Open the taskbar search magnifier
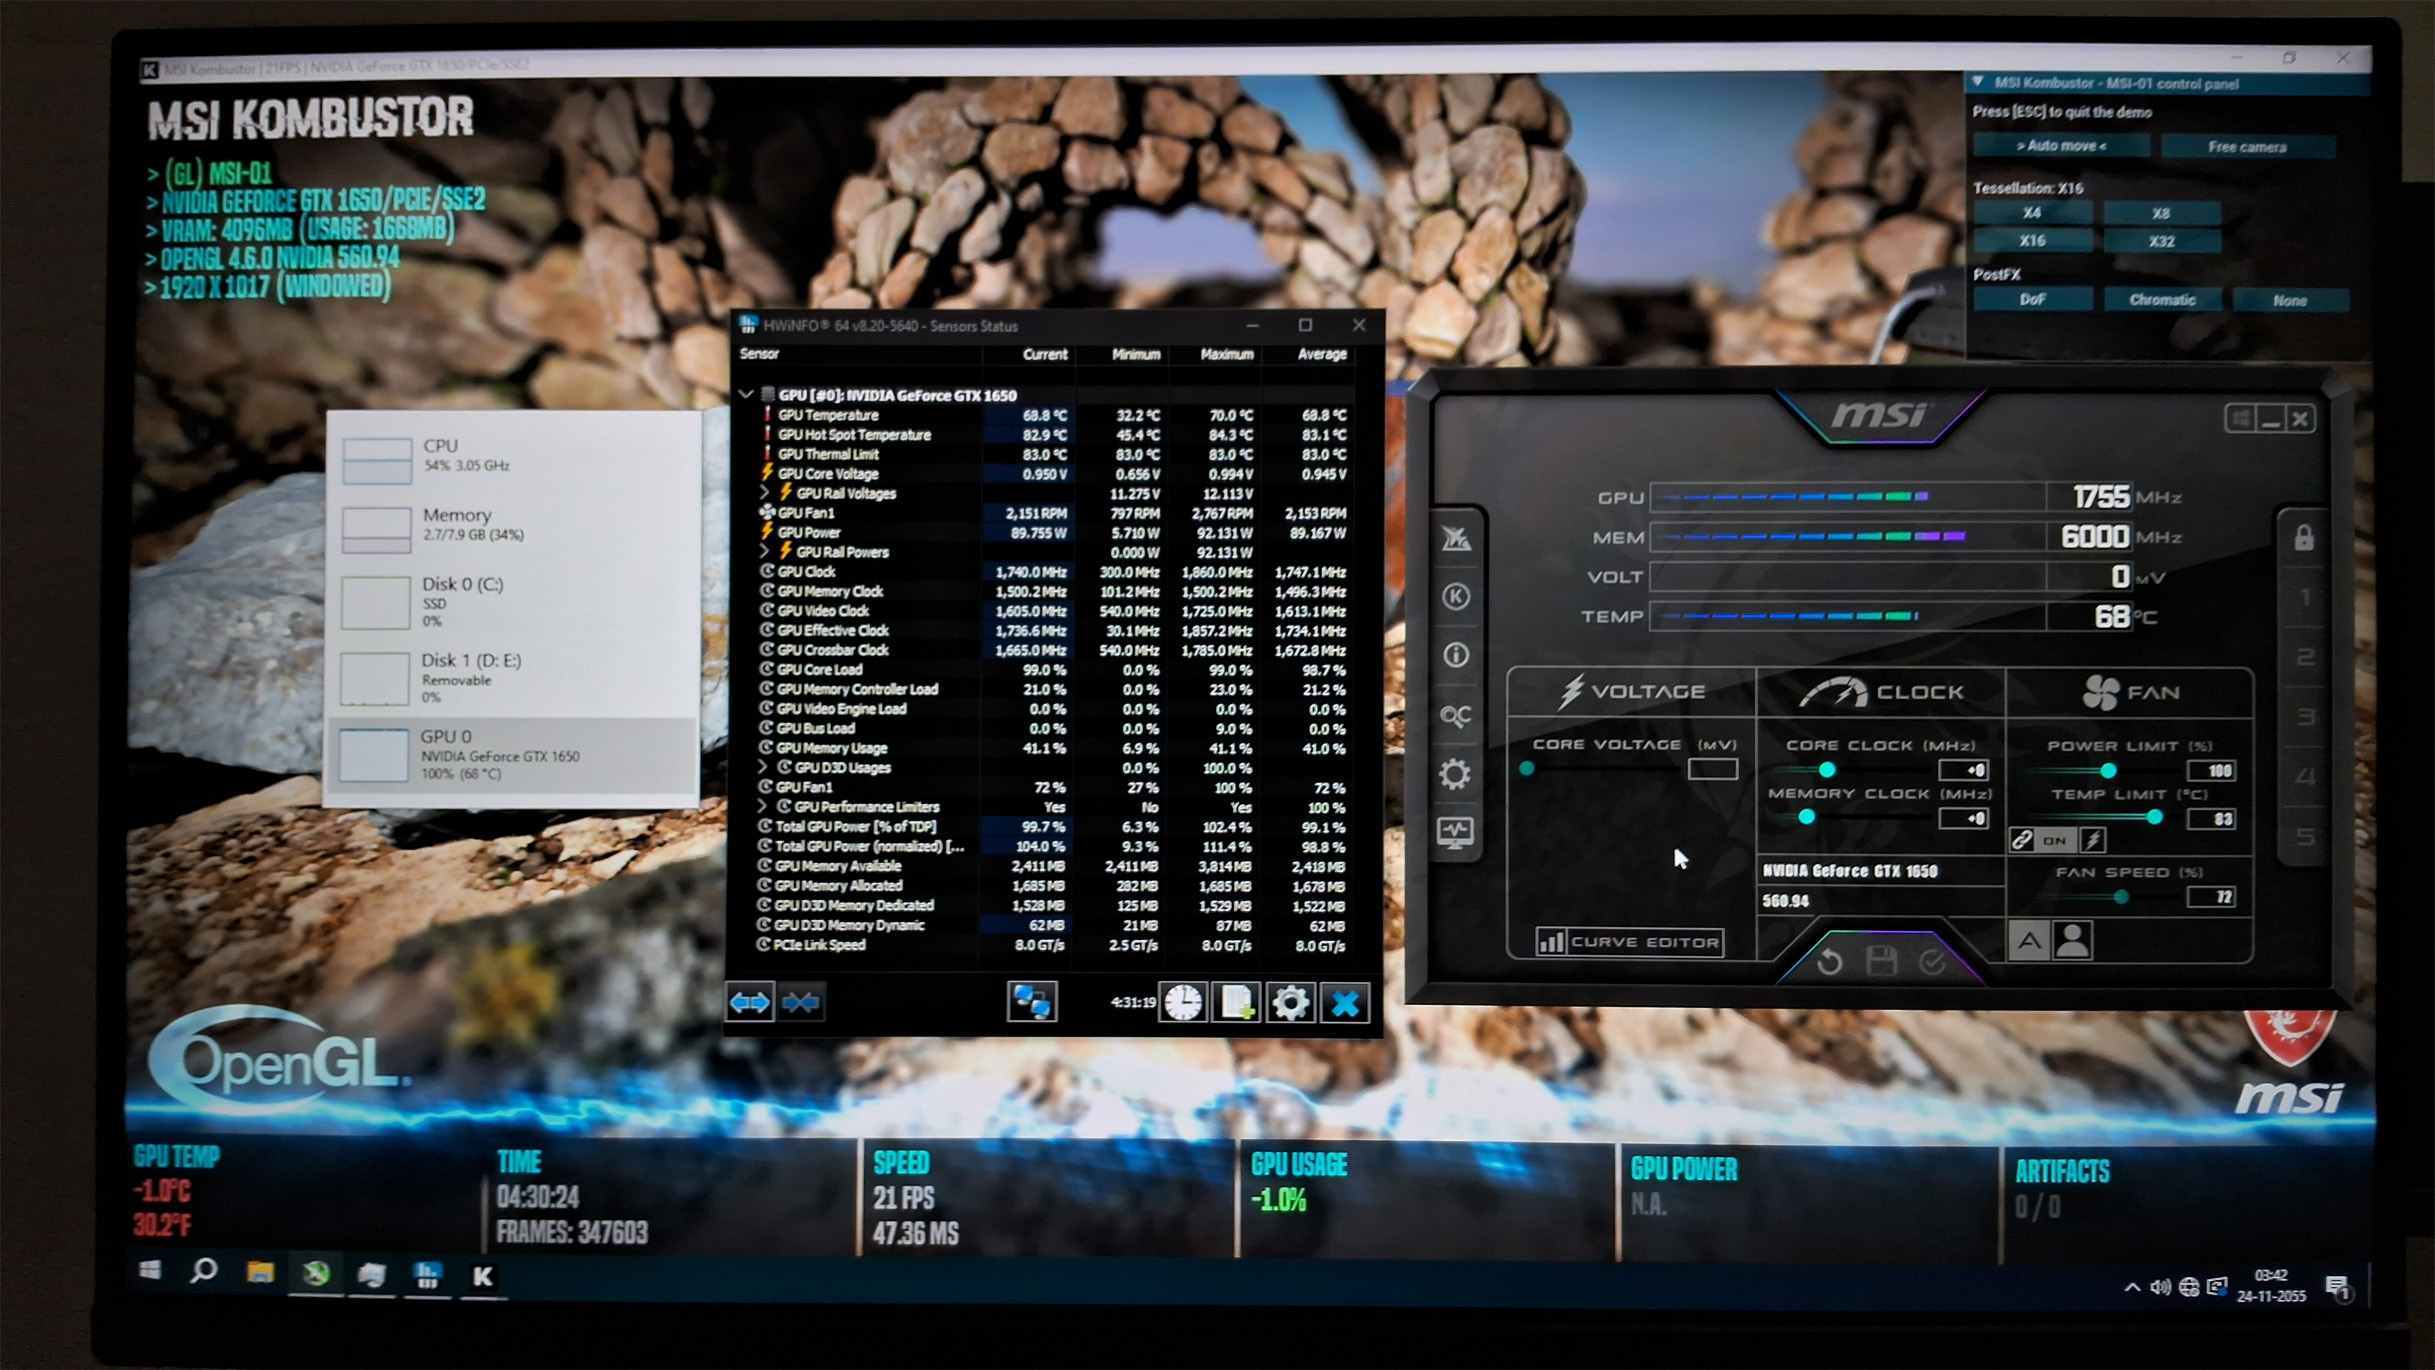 tap(204, 1272)
